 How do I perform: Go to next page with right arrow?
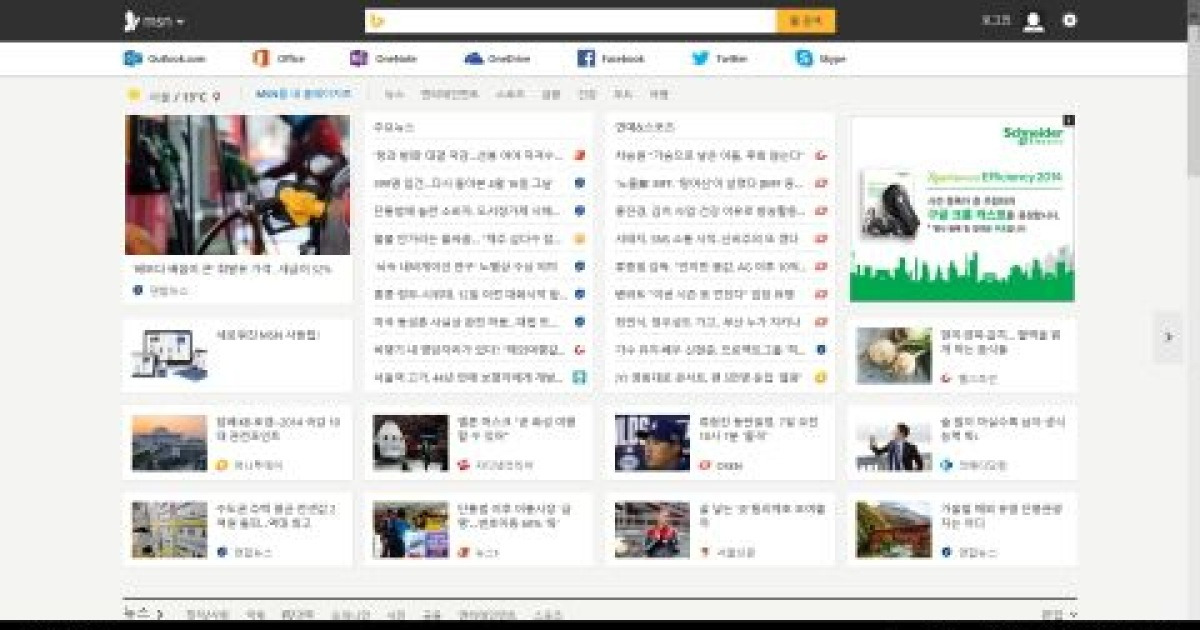[x=1168, y=337]
